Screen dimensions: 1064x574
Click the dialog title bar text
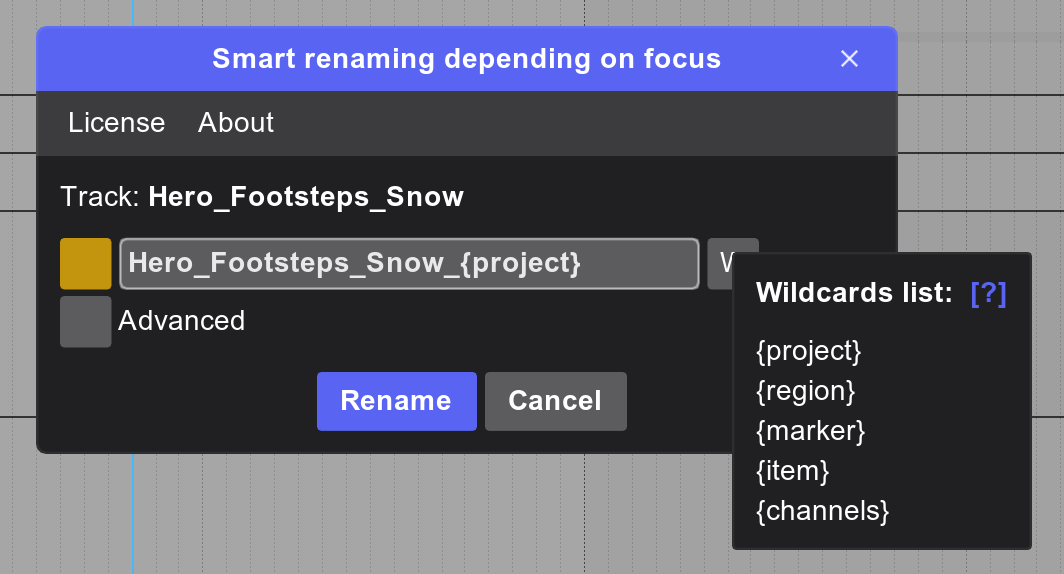[466, 59]
